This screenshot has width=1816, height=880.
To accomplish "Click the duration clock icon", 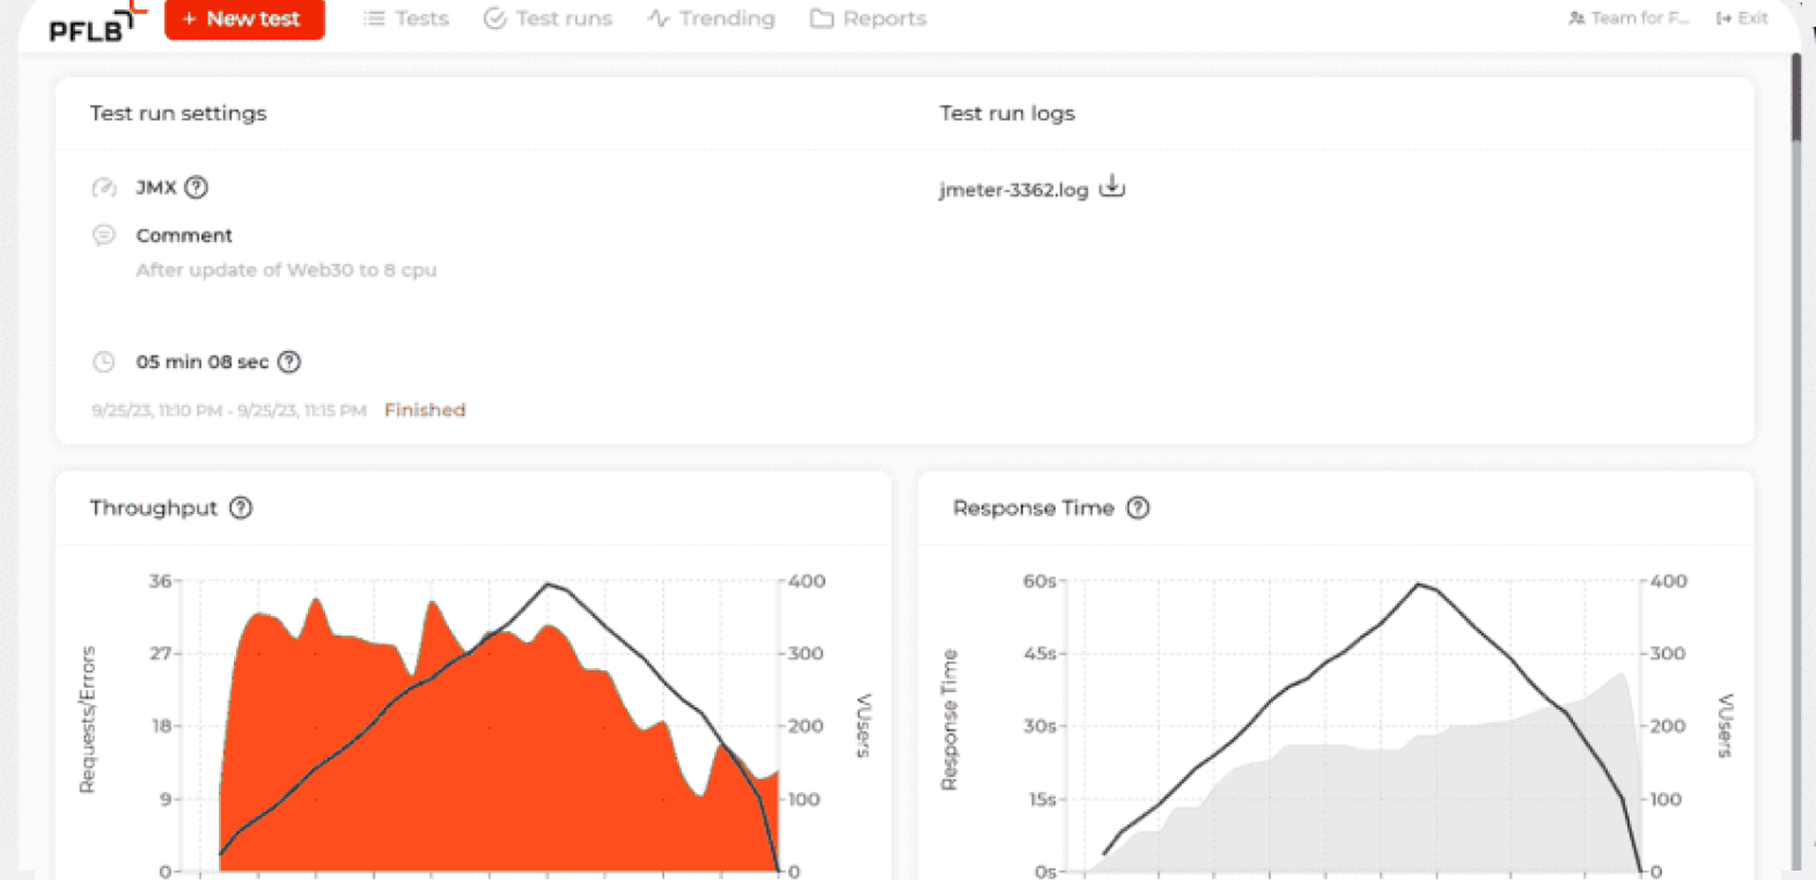I will [x=104, y=362].
